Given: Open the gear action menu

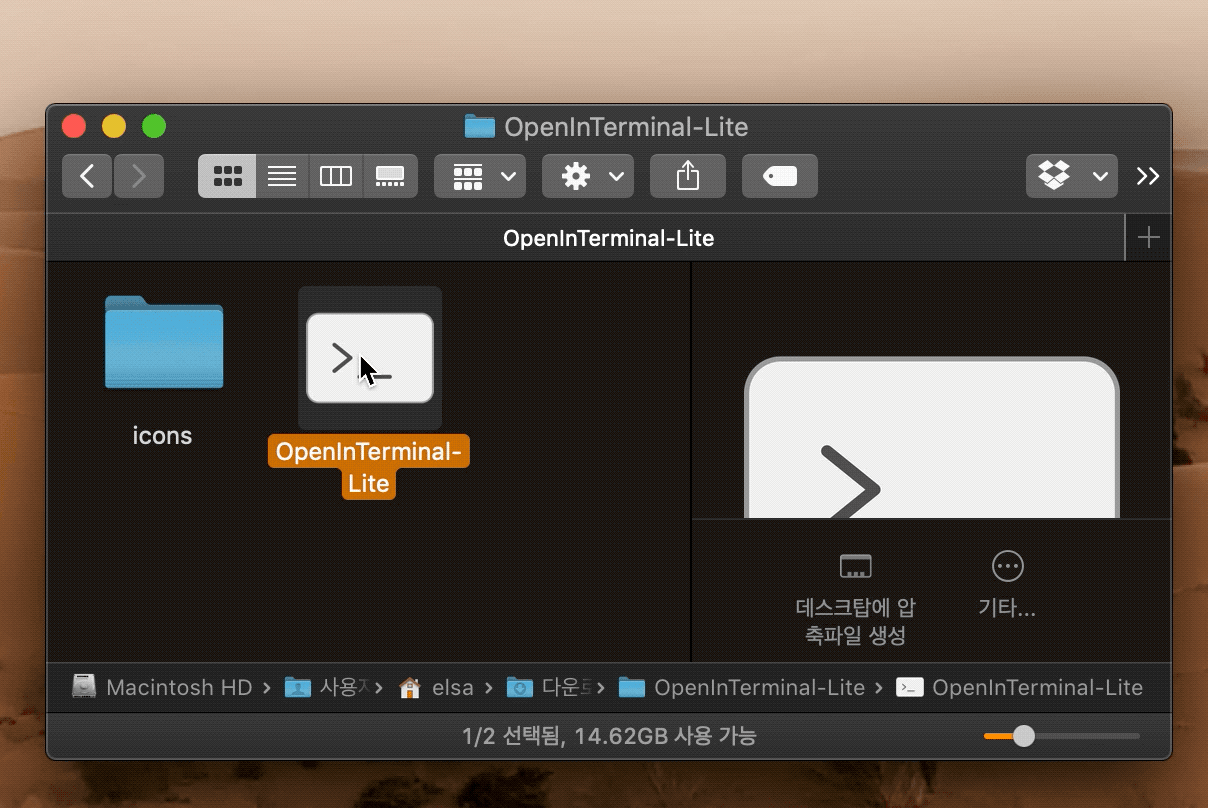Looking at the screenshot, I should [588, 177].
